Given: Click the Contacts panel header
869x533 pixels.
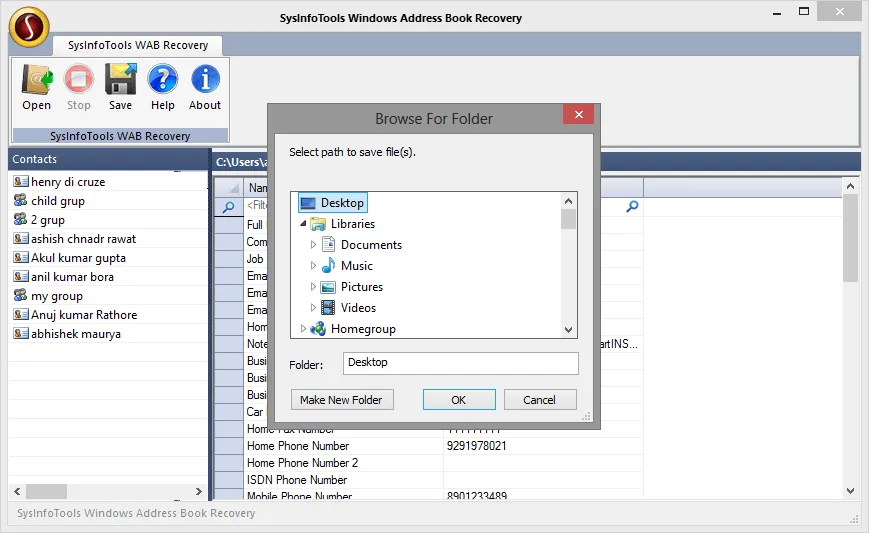Looking at the screenshot, I should [x=109, y=159].
